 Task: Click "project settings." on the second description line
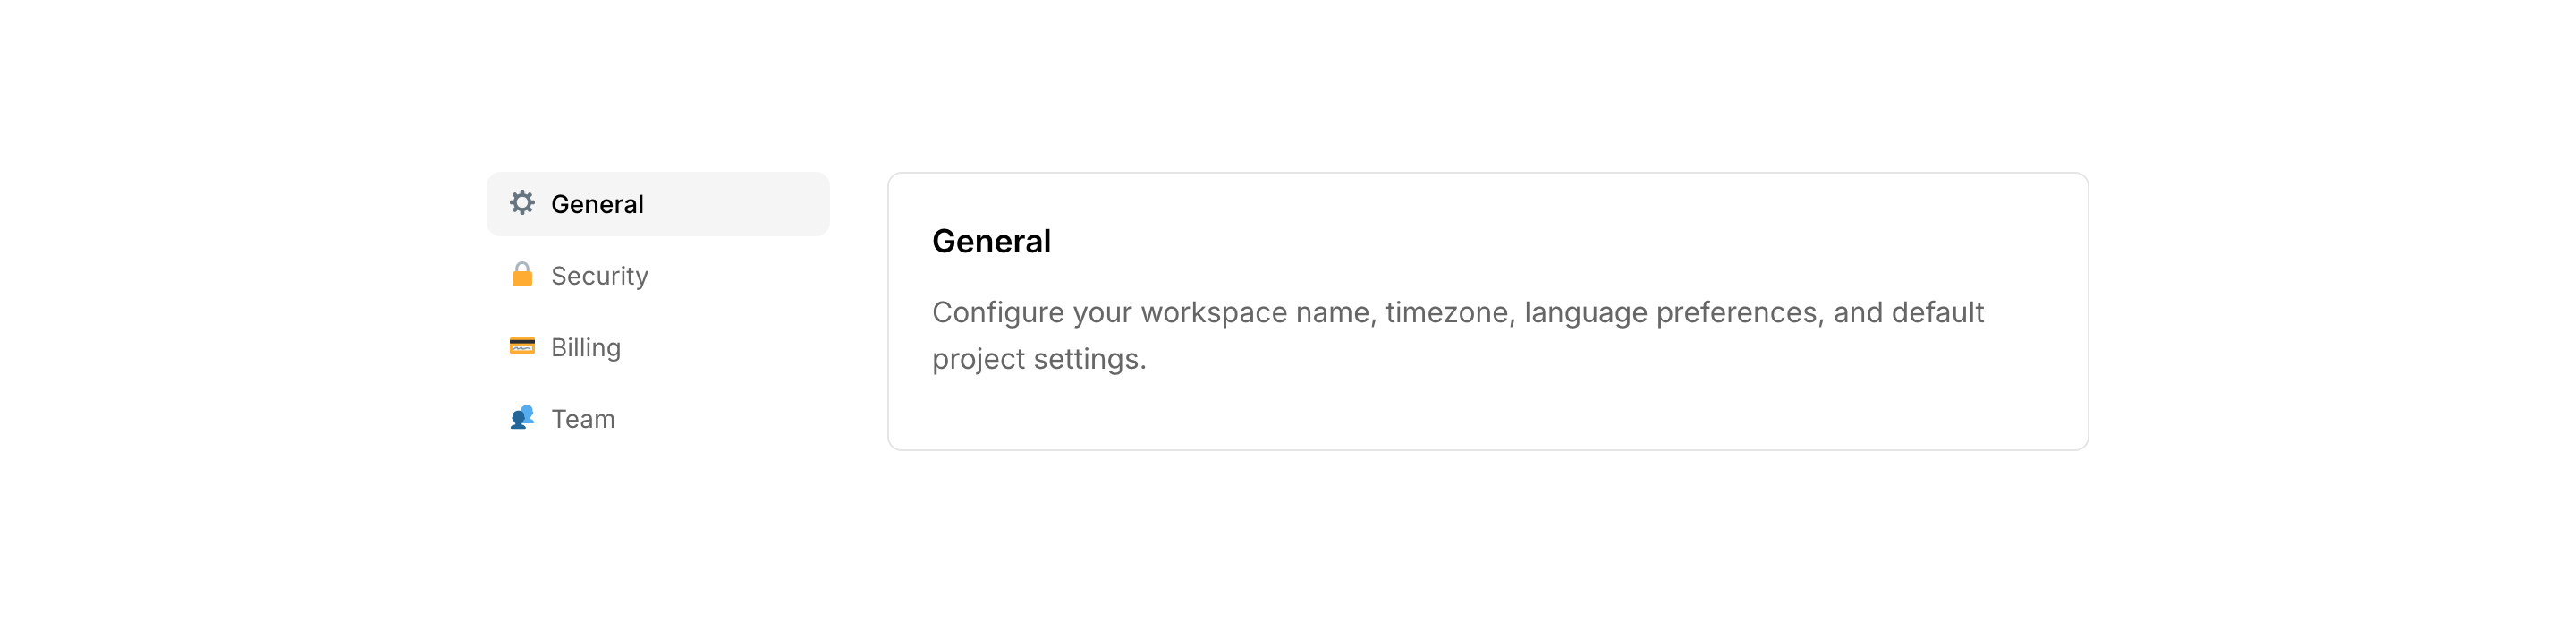coord(1038,359)
